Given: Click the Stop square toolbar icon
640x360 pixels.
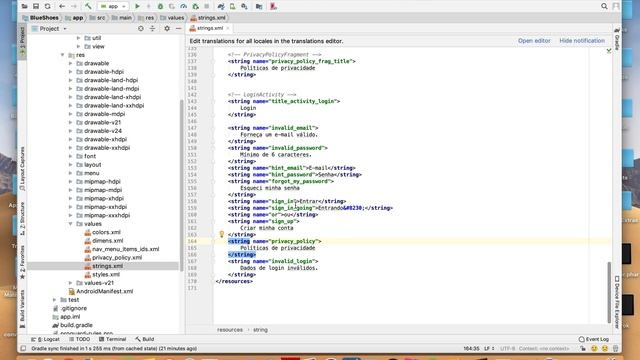Looking at the screenshot, I should (207, 6).
